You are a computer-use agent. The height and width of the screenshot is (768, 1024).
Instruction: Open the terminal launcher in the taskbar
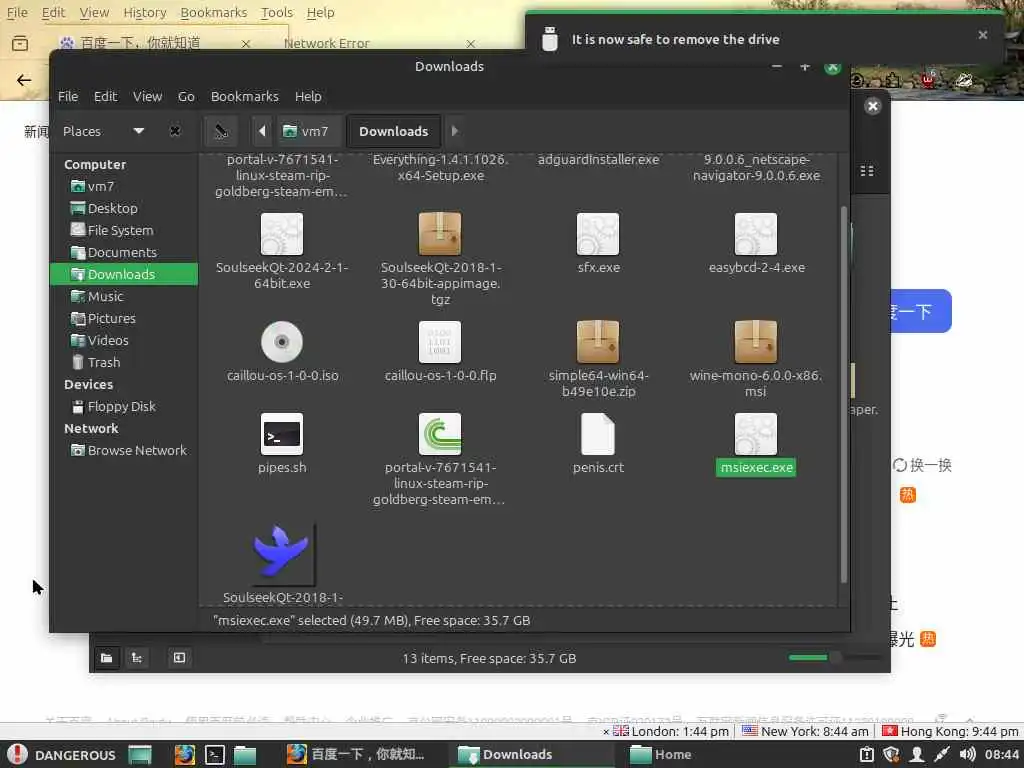pos(215,755)
